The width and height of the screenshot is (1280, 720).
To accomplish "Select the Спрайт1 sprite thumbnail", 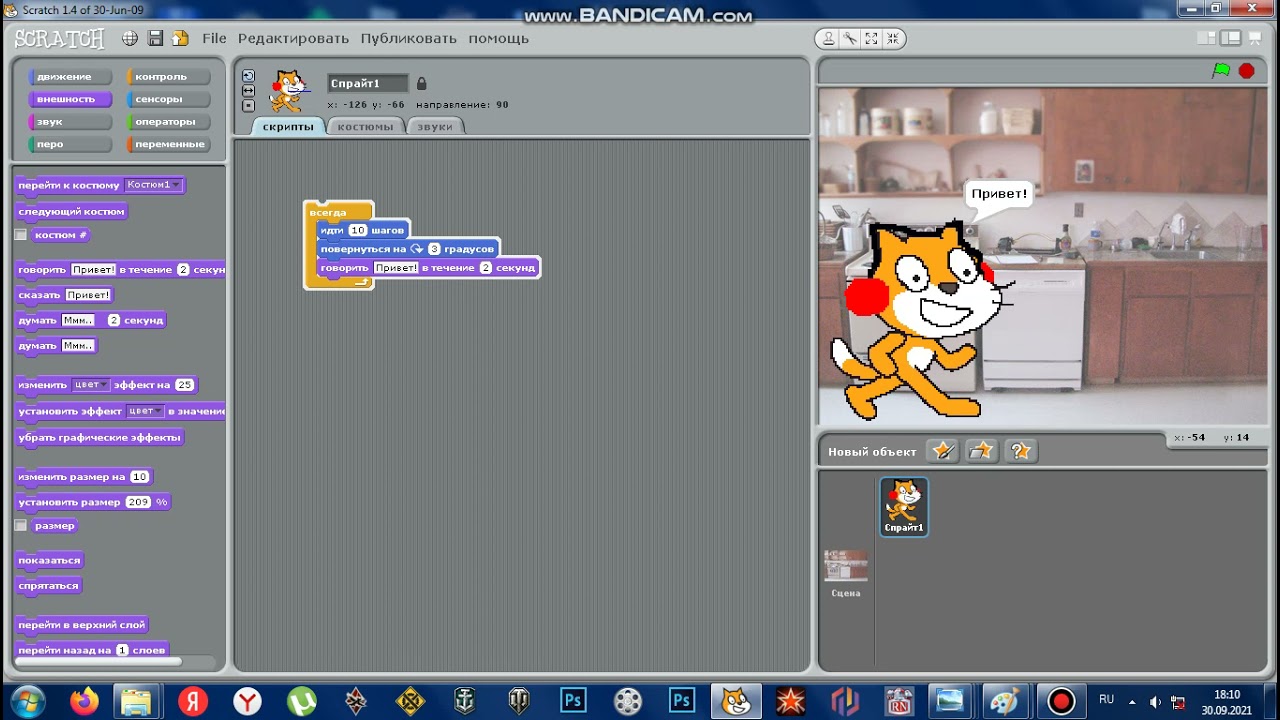I will [x=904, y=507].
